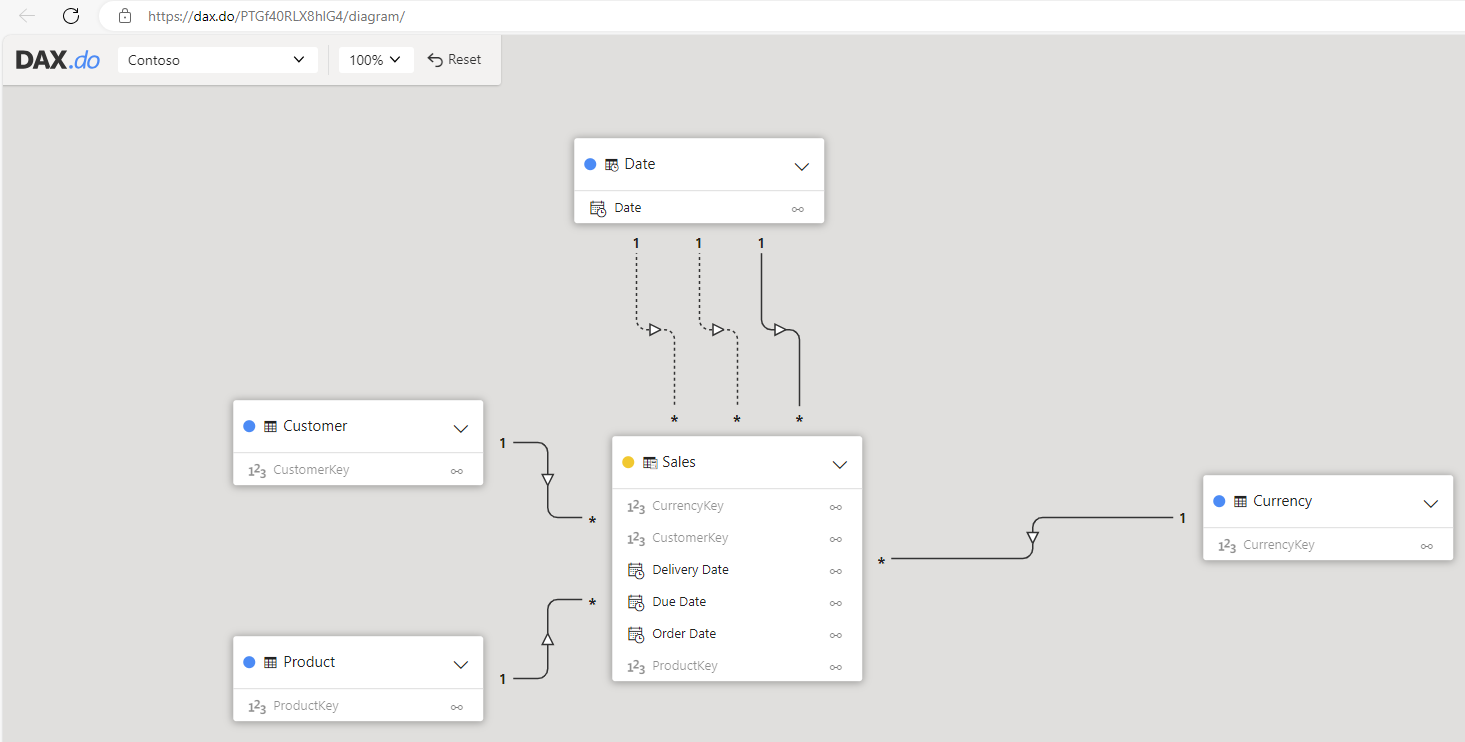Select the Order Date column
This screenshot has width=1465, height=742.
pos(736,634)
